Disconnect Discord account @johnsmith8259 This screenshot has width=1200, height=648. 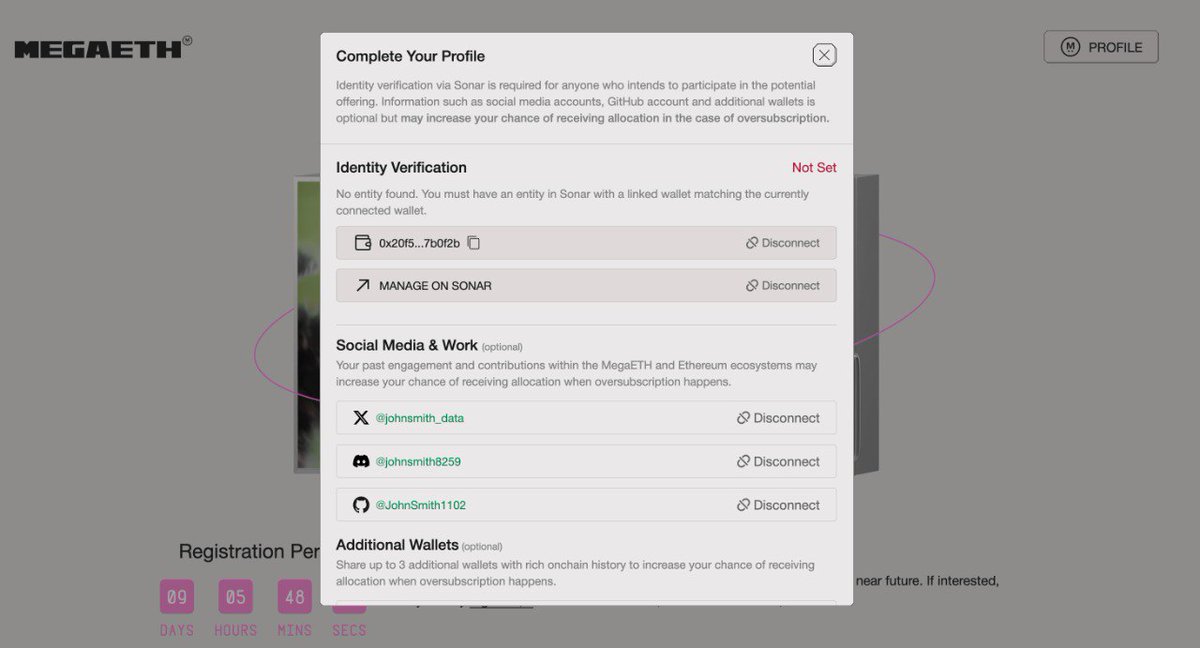[778, 462]
